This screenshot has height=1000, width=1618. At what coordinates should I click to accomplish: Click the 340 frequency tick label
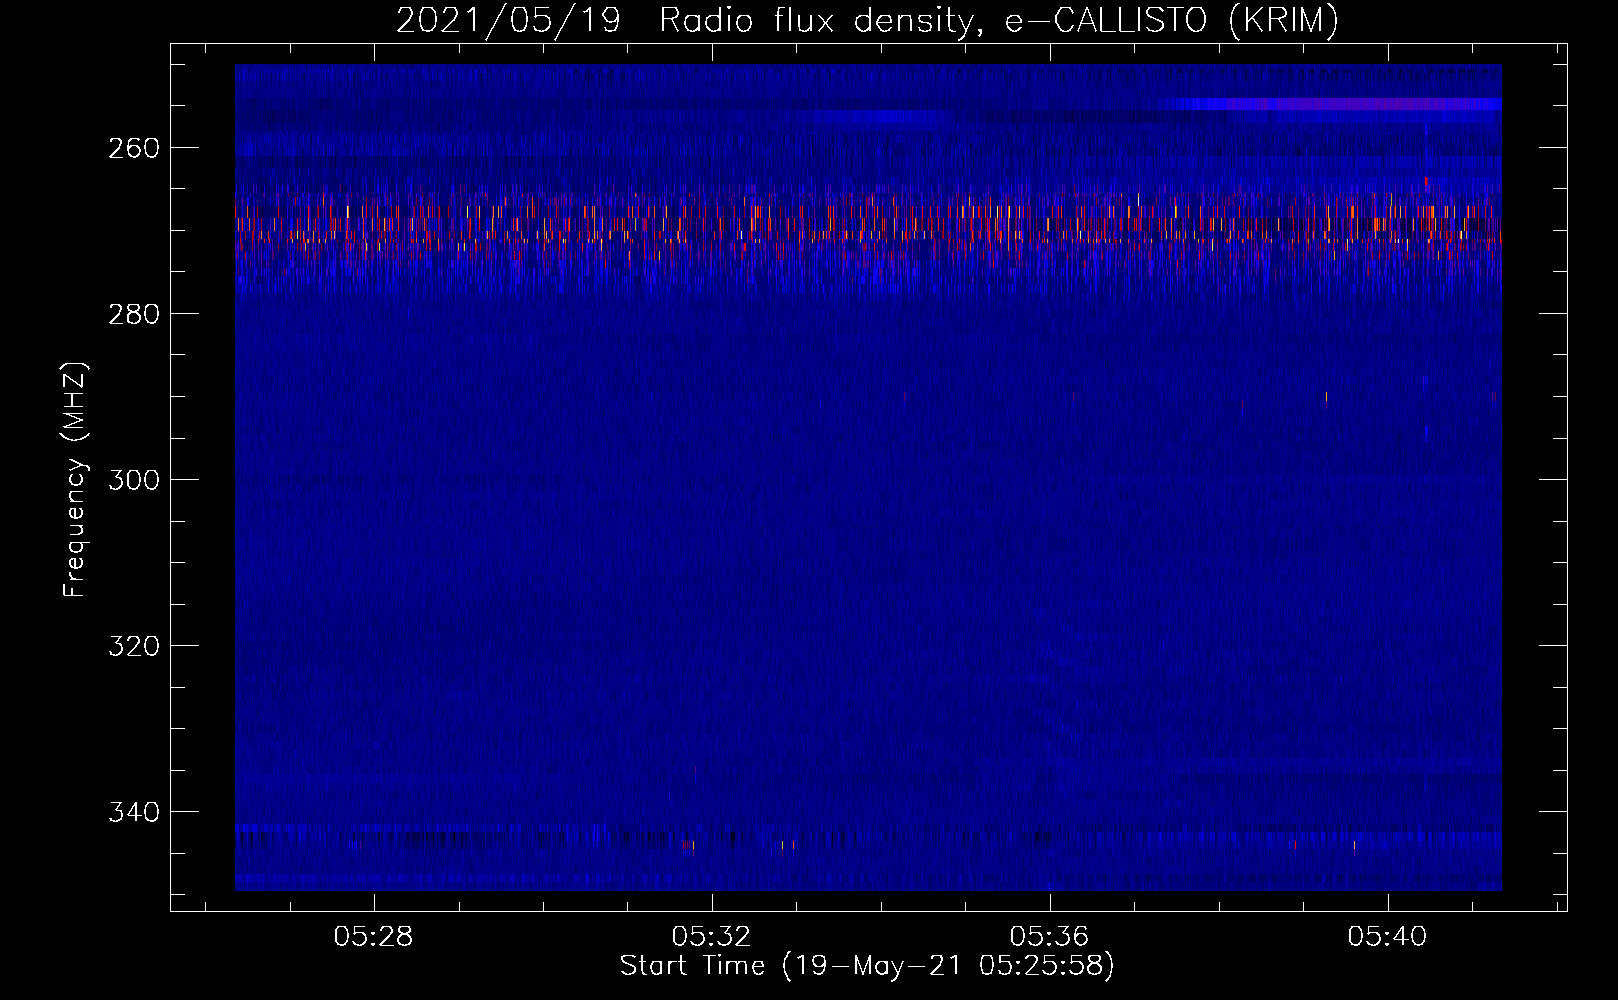[x=134, y=812]
